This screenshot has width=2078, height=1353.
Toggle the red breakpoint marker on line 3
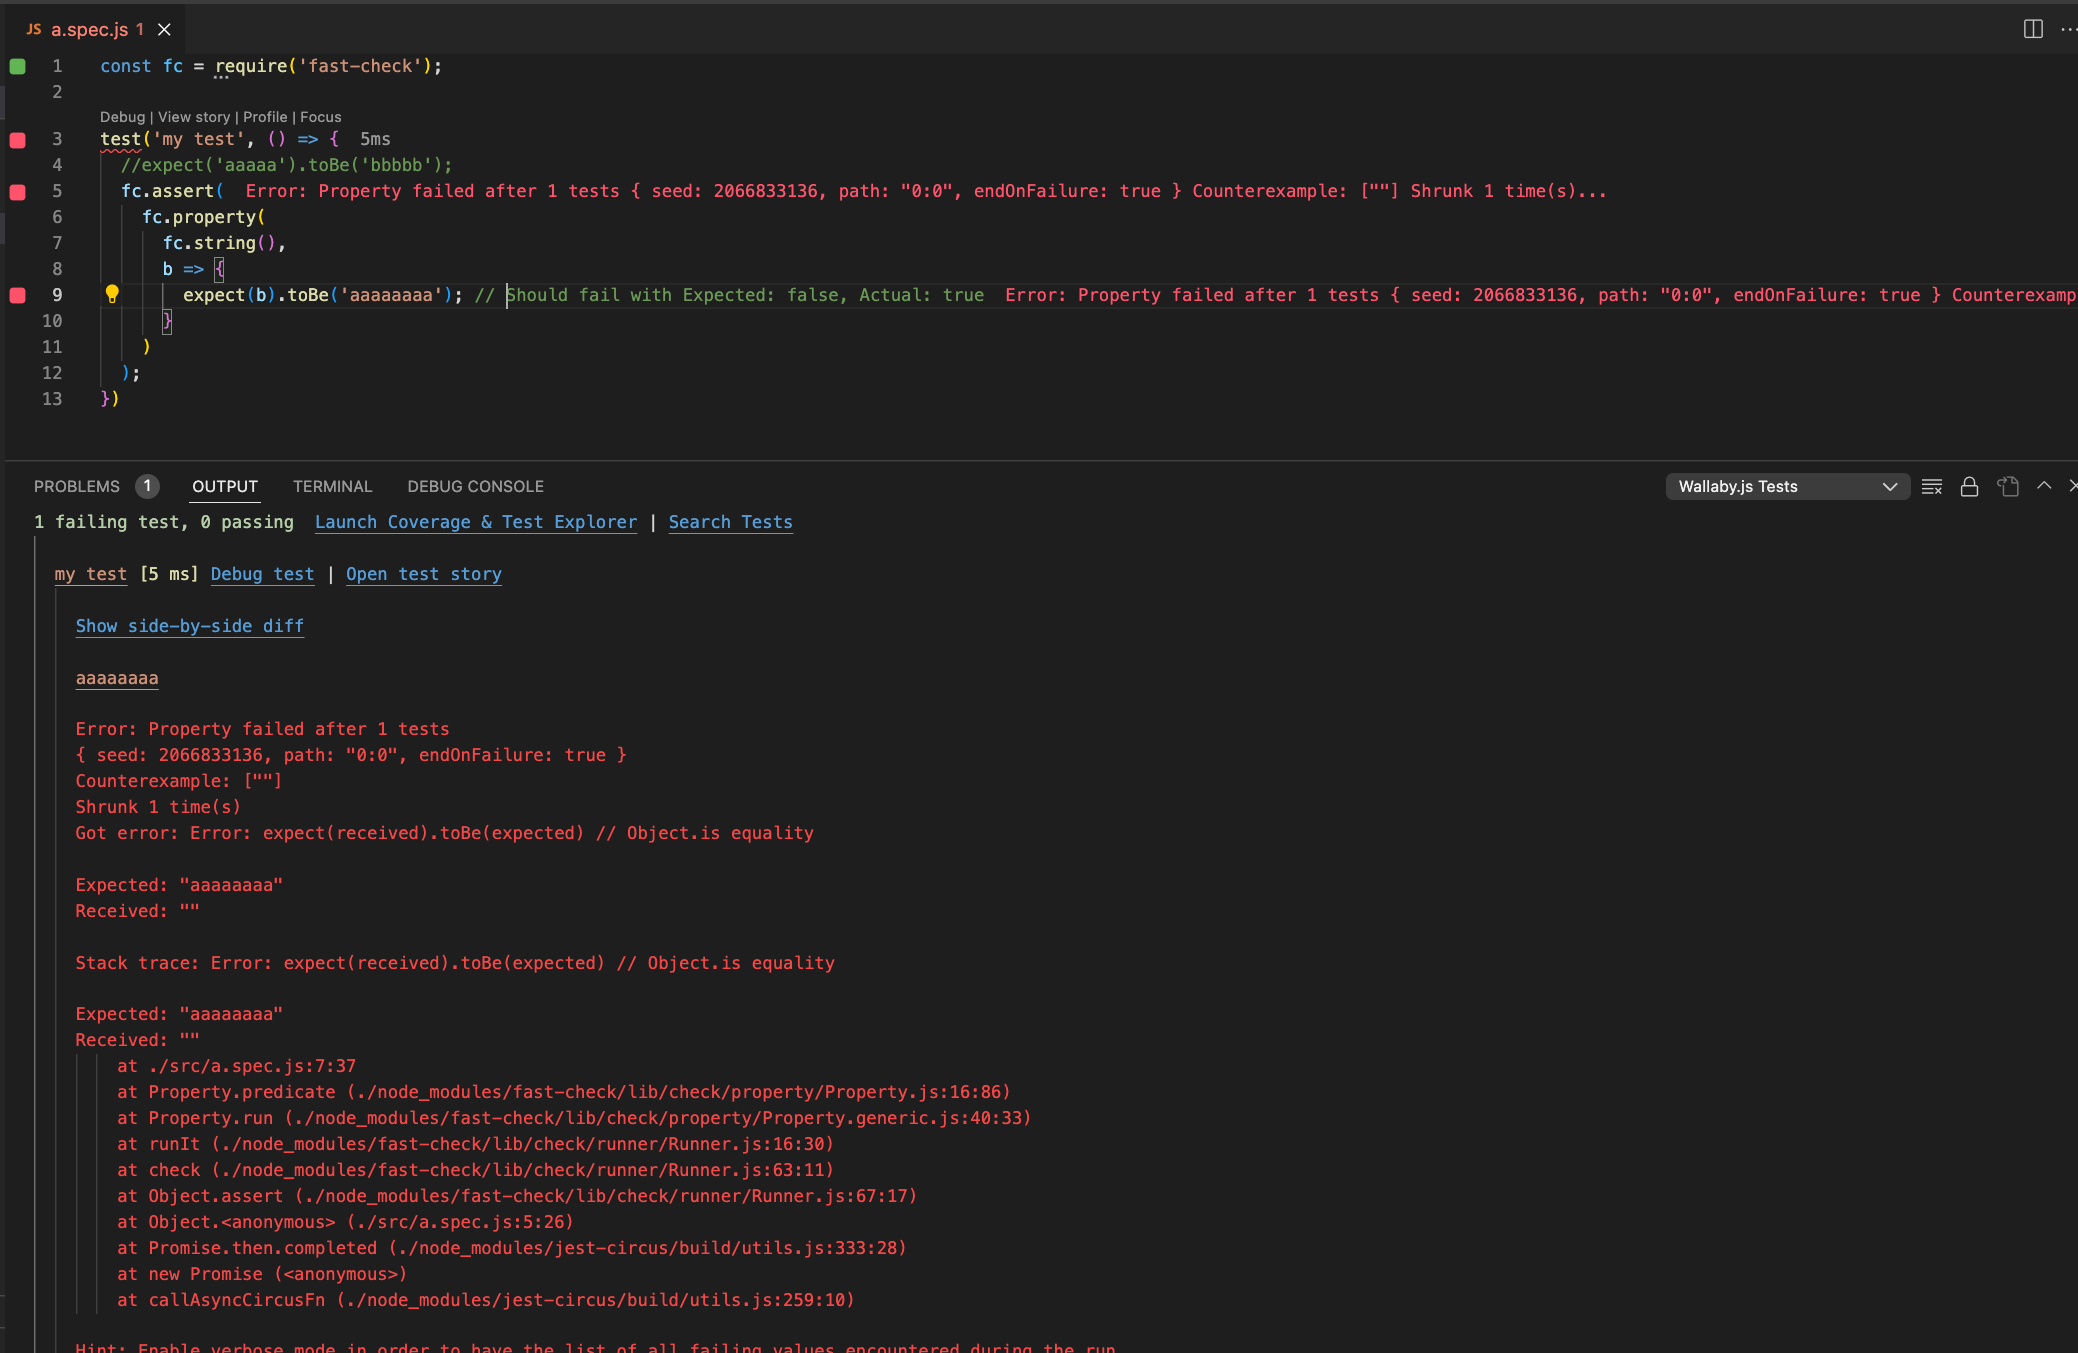[x=17, y=140]
